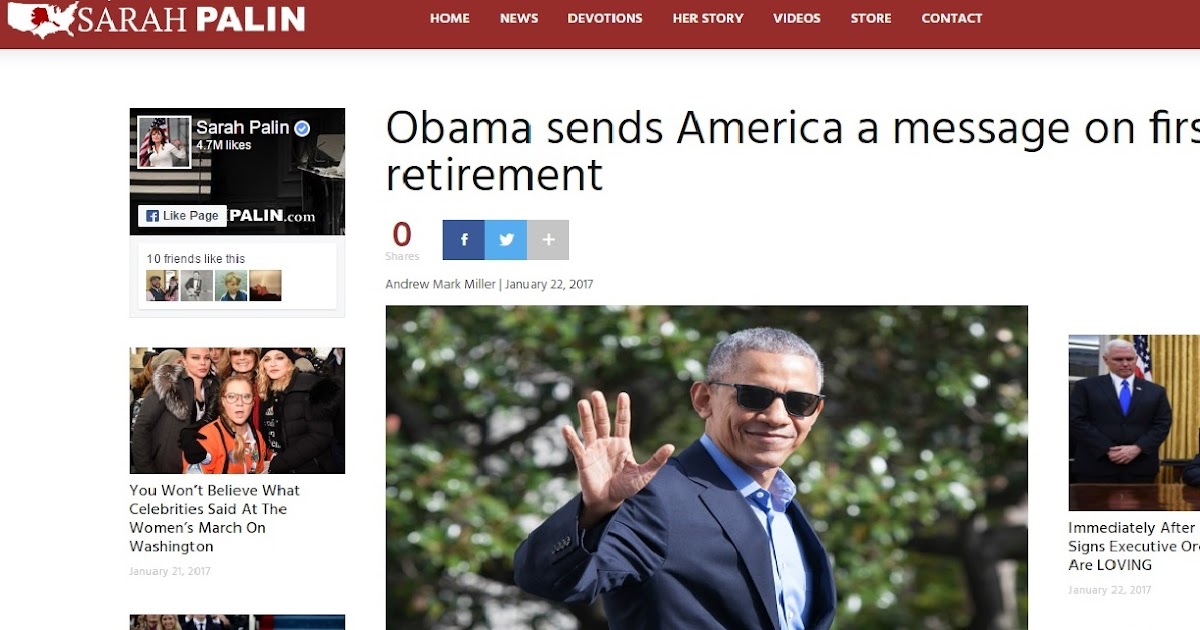The width and height of the screenshot is (1200, 630).
Task: Click the Facebook share icon
Action: [464, 240]
